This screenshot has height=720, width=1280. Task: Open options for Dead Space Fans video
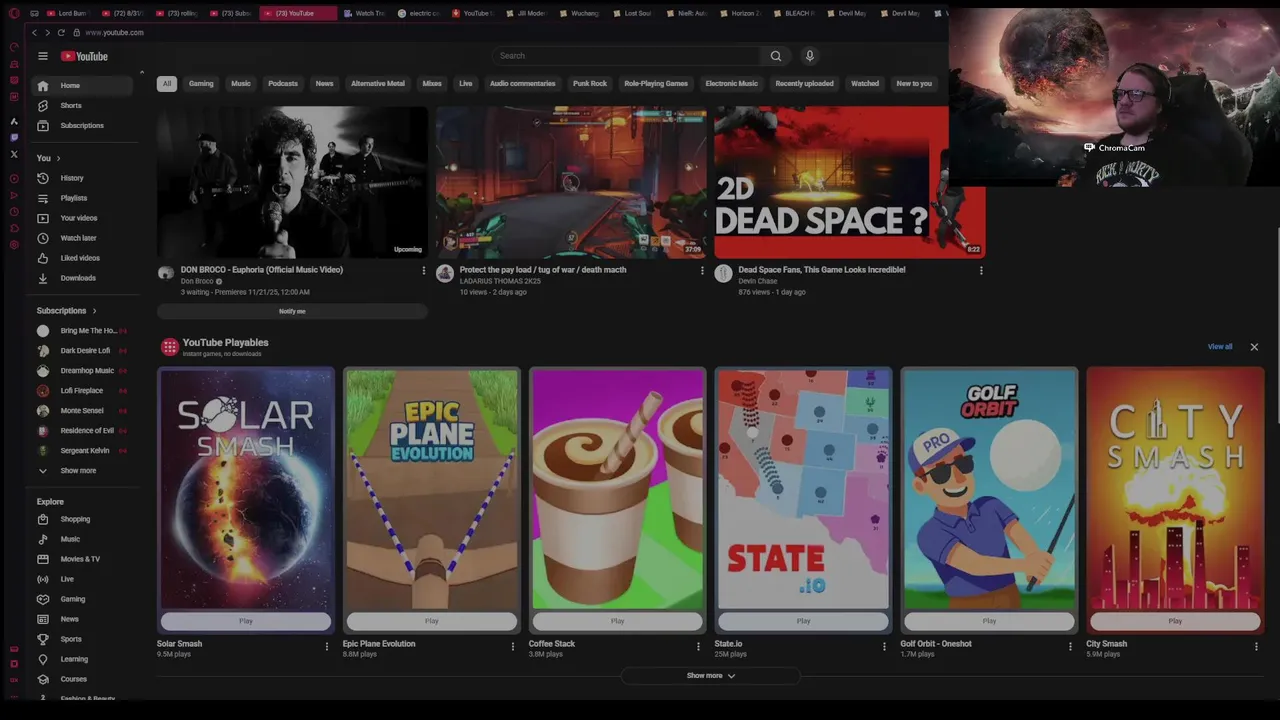pos(981,270)
